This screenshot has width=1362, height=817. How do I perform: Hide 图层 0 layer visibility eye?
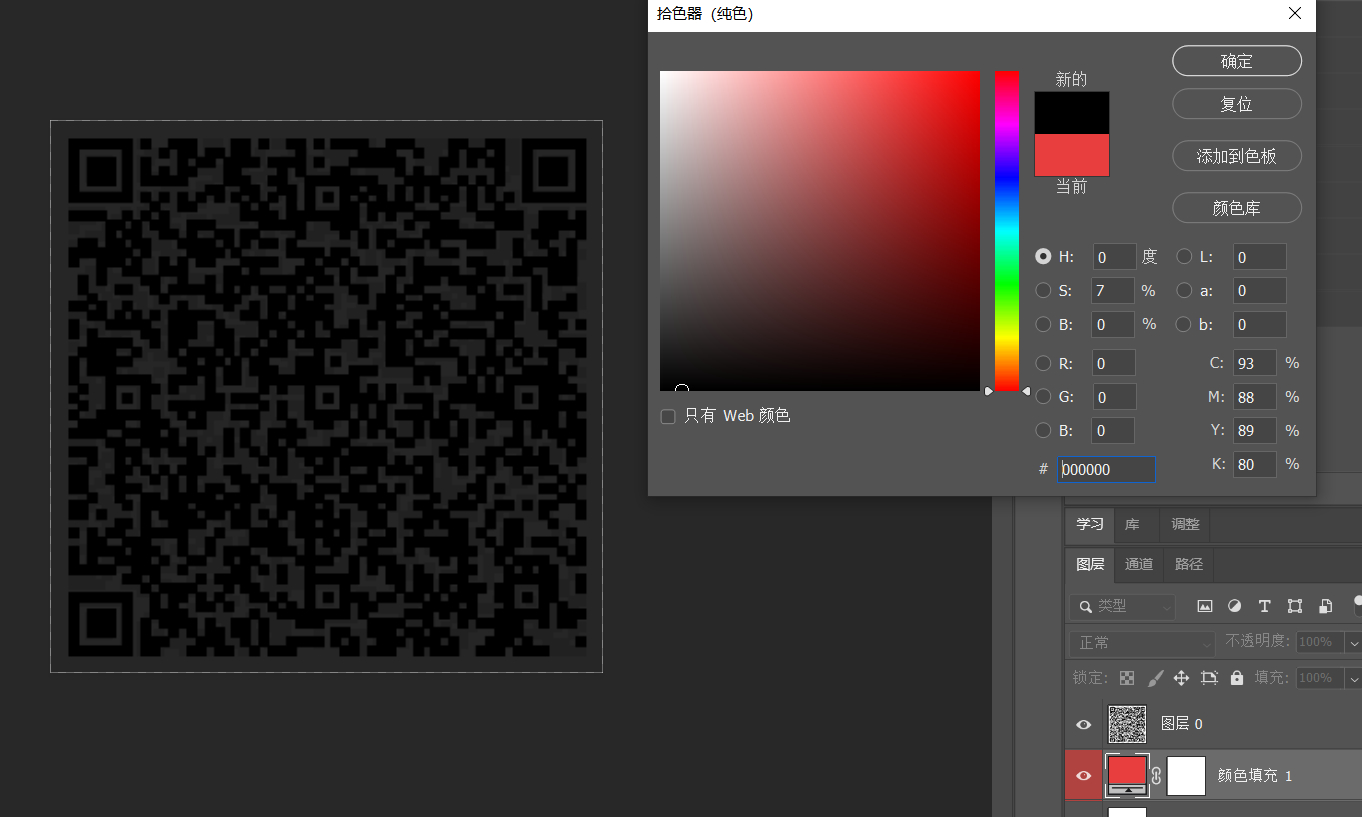[x=1083, y=724]
